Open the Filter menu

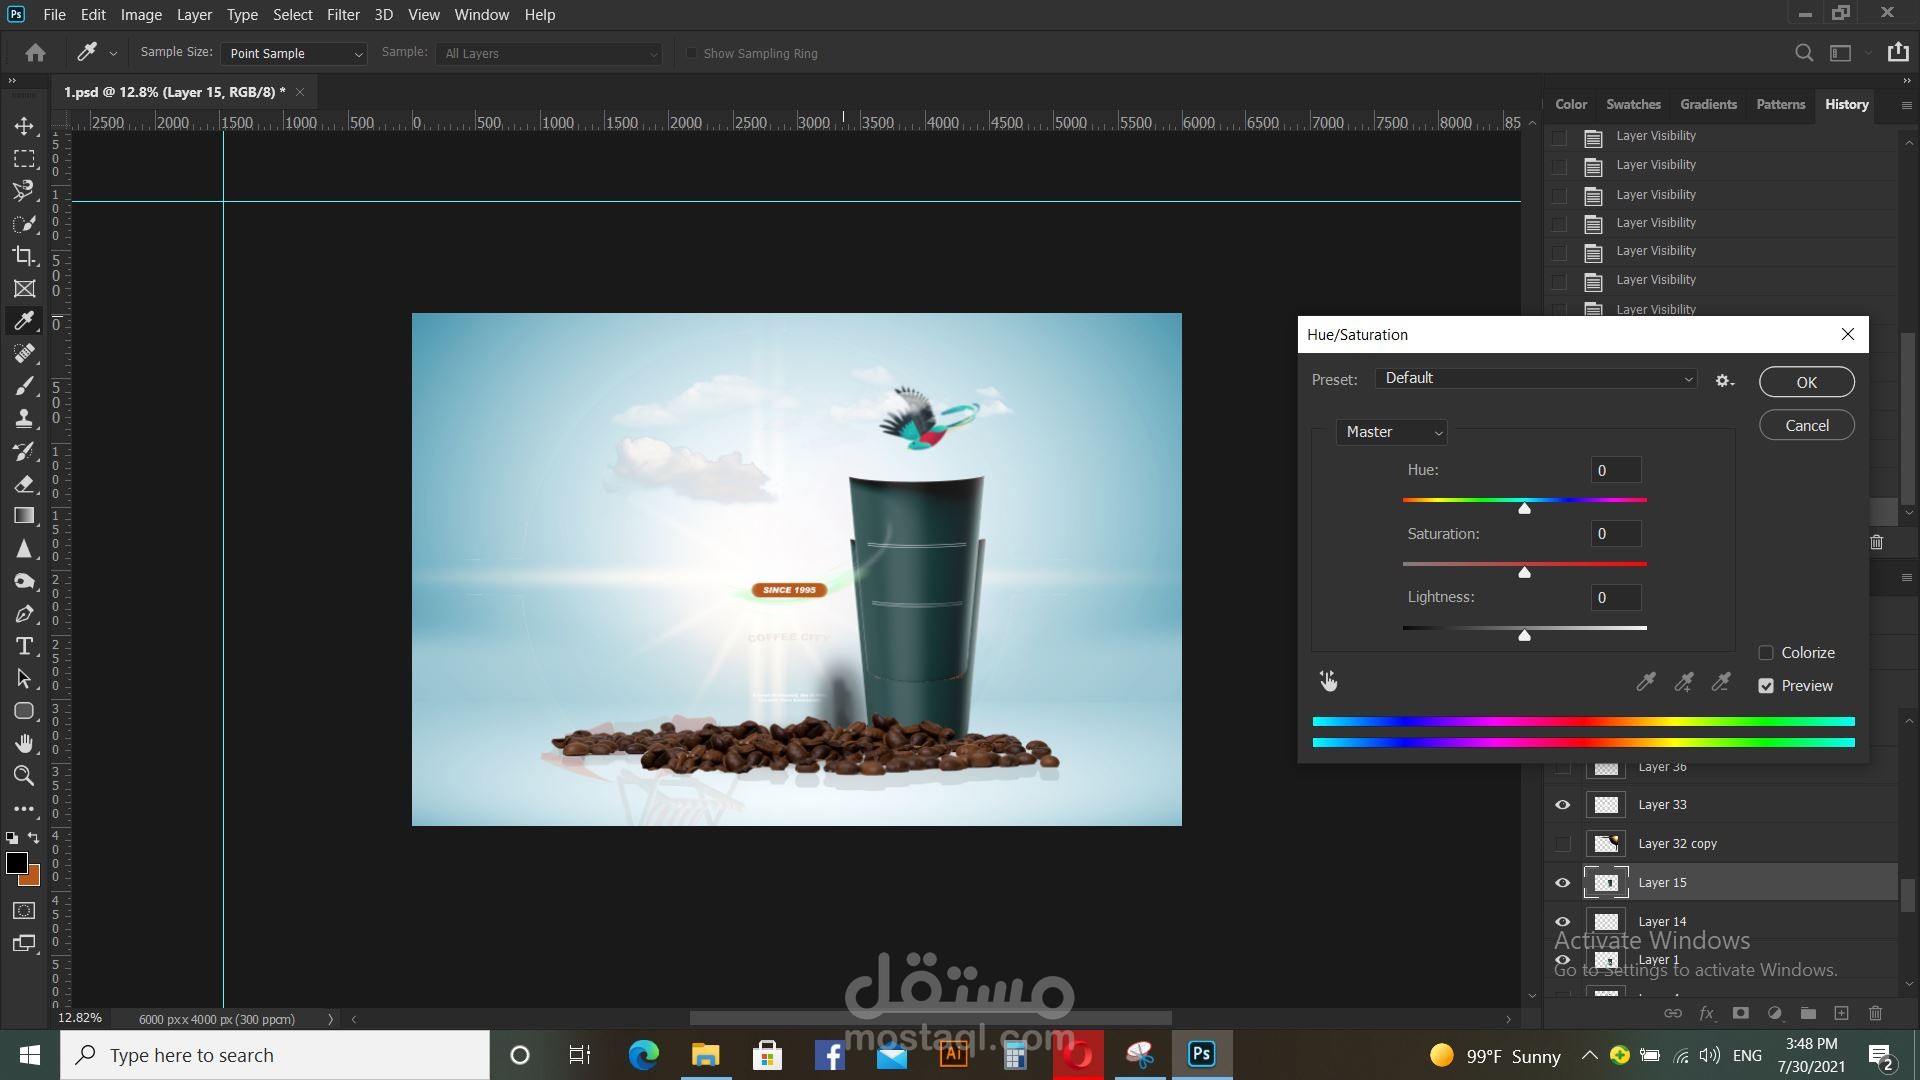tap(343, 15)
